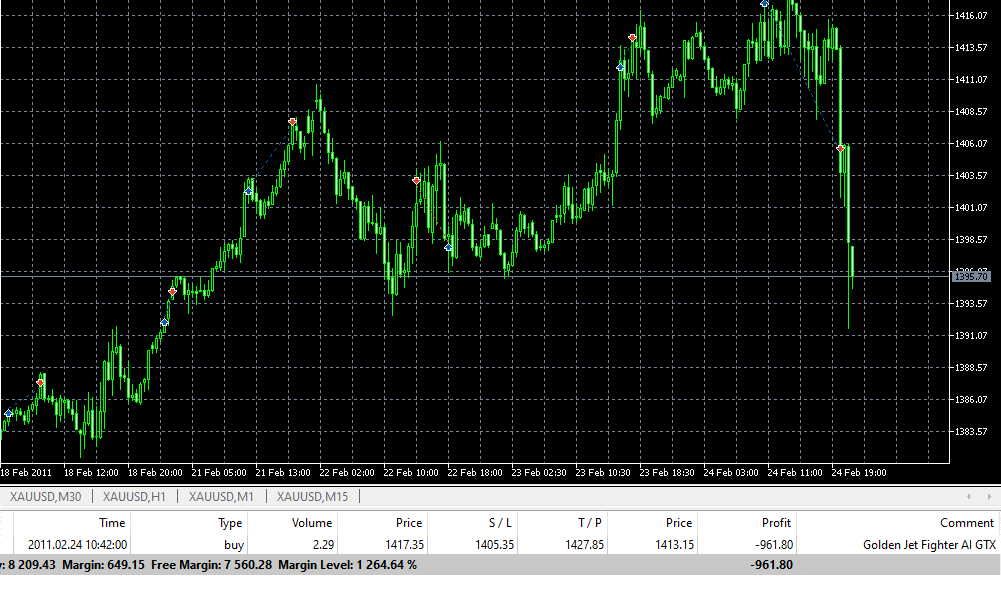Sort trades by the Volume column header
The width and height of the screenshot is (1001, 602).
click(311, 522)
